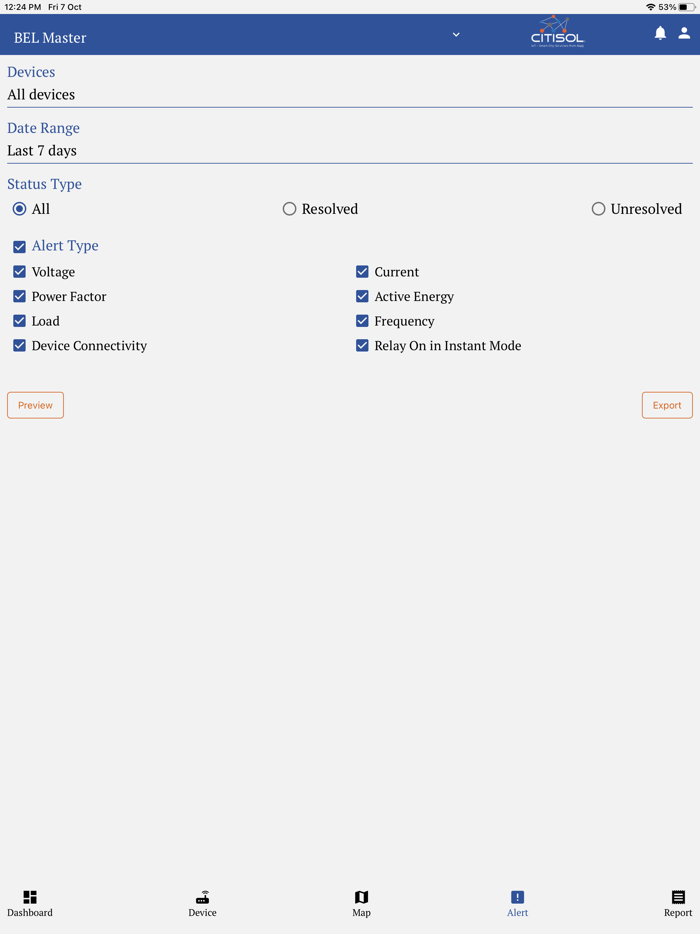The height and width of the screenshot is (934, 700).
Task: Open the Last 7 days date range
Action: pos(349,151)
